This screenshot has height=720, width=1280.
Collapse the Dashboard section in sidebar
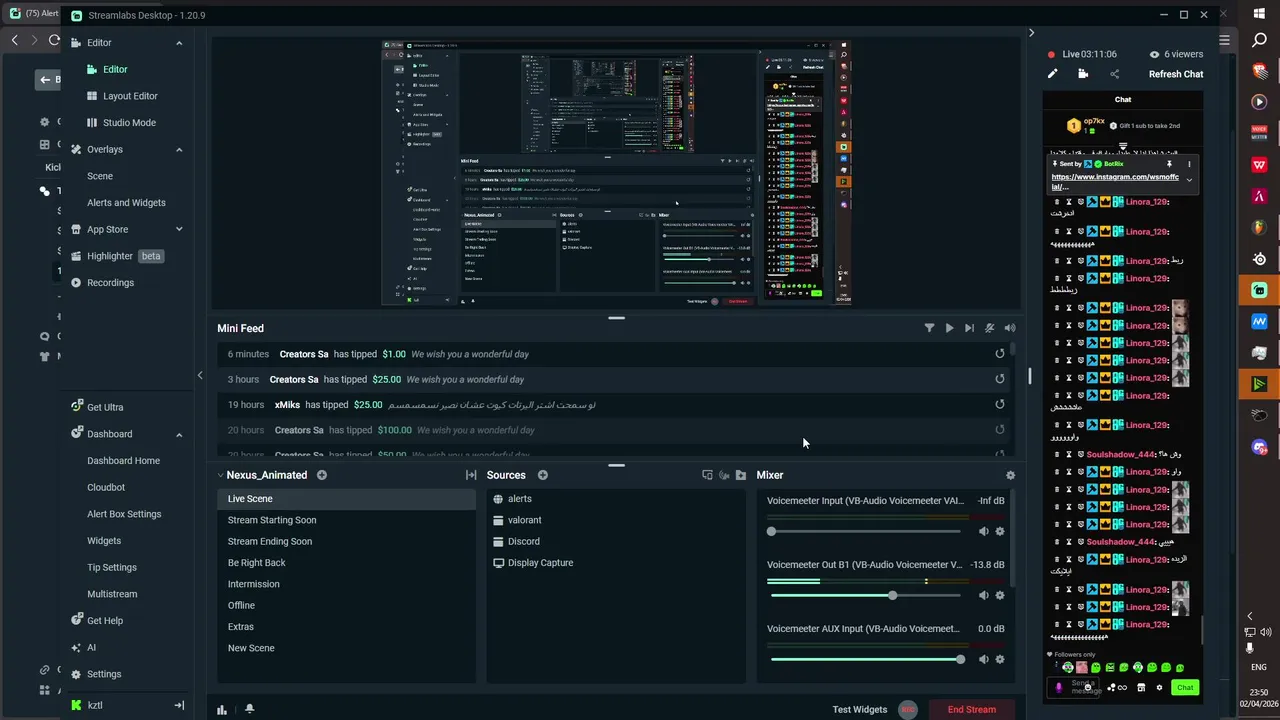(179, 435)
